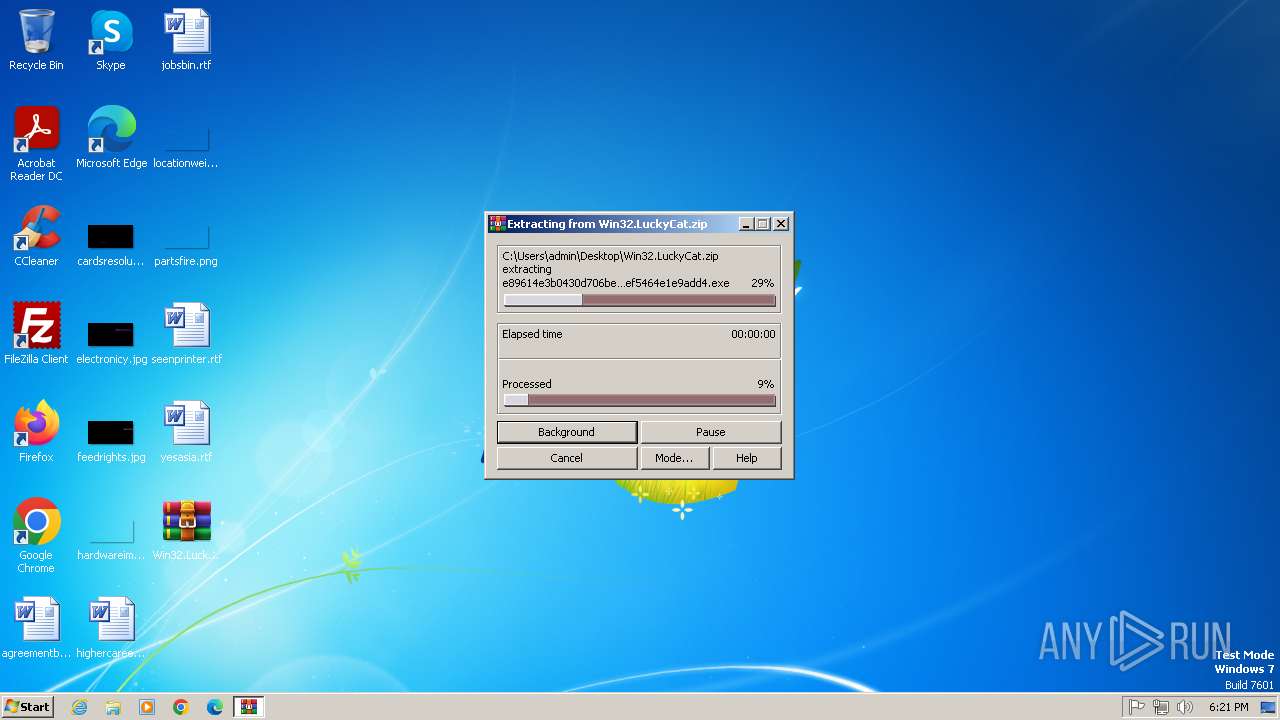Click the file extraction progress bar
This screenshot has width=1280, height=720.
coord(639,300)
